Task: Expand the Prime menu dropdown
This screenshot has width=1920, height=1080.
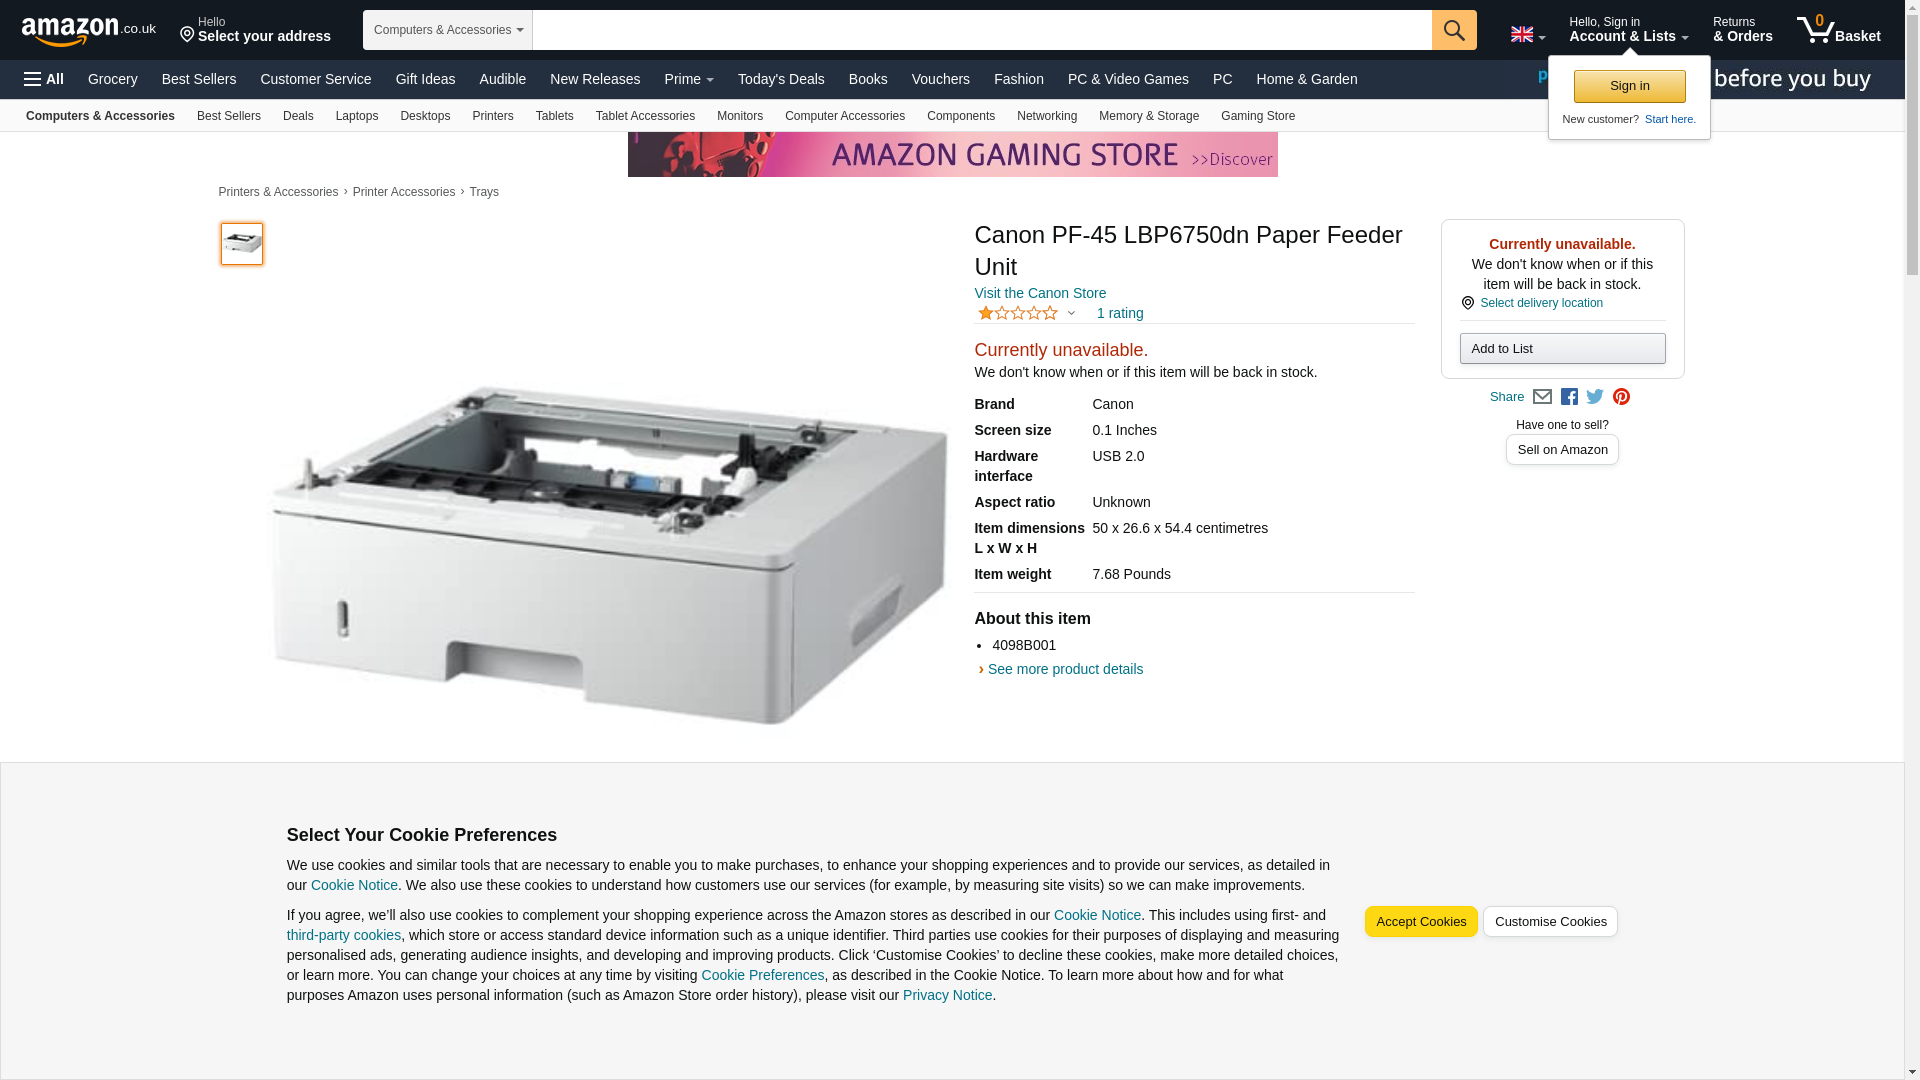Action: coord(689,79)
